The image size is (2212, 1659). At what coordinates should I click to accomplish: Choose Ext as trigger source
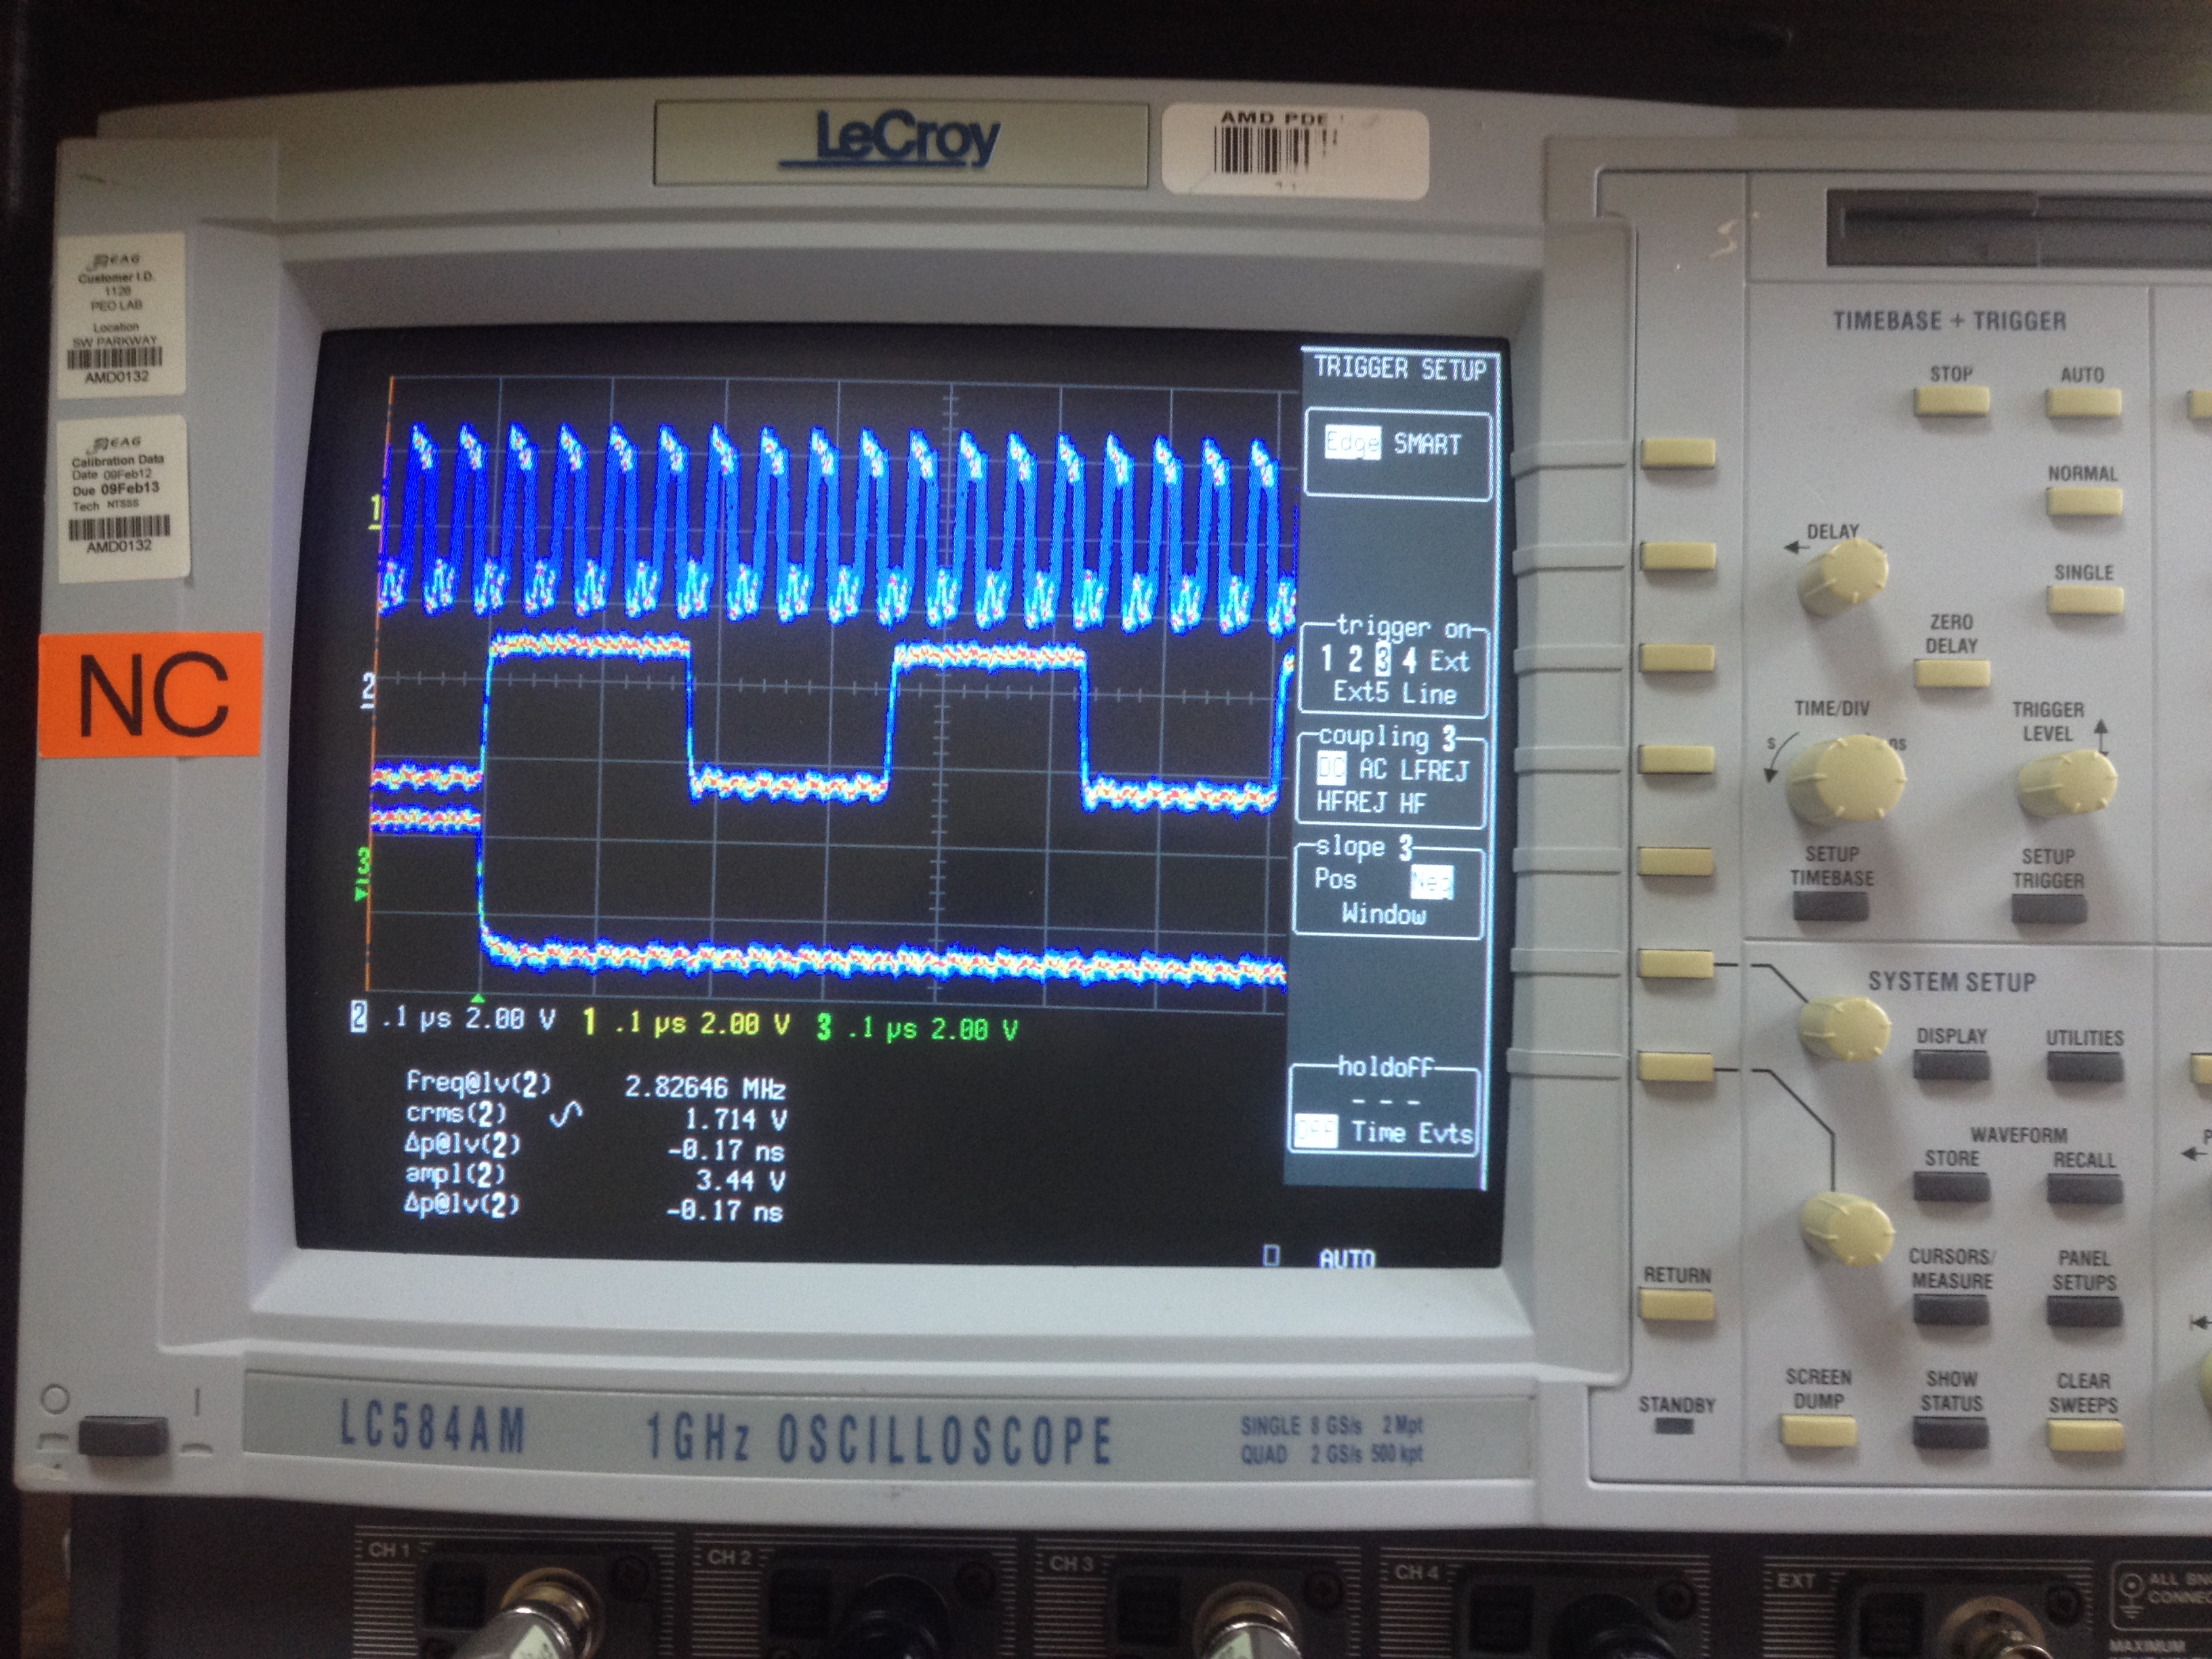(x=1449, y=661)
